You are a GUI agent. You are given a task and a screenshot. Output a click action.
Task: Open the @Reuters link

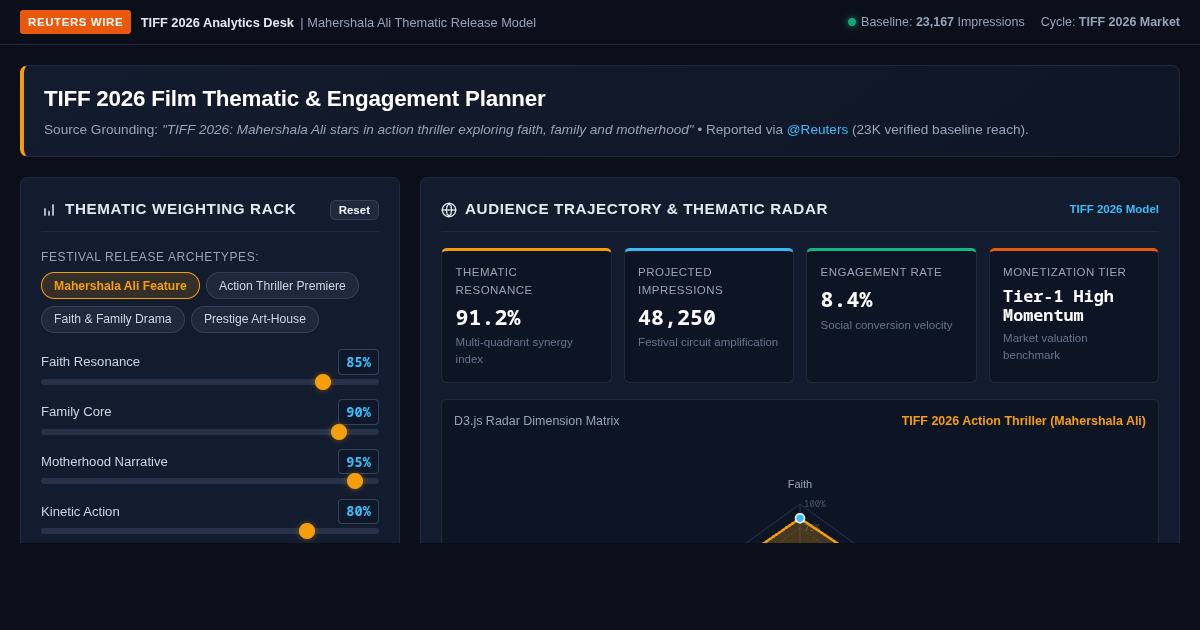pos(817,129)
